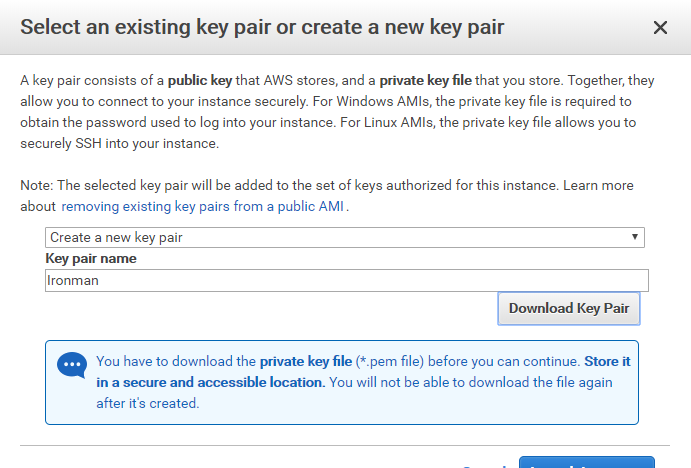The image size is (691, 468).
Task: Click the dialog title heading text
Action: pos(262,28)
